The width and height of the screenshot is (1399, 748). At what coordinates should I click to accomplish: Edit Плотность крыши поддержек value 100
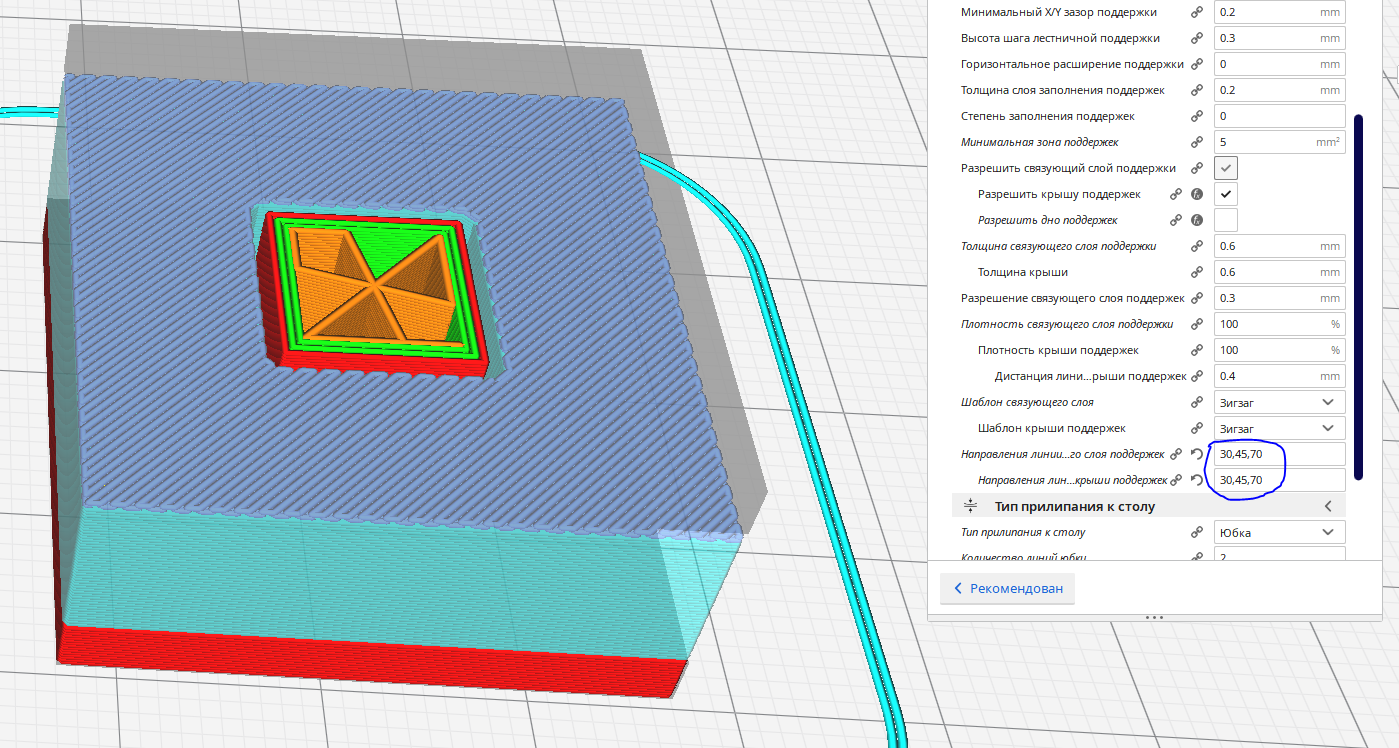pyautogui.click(x=1280, y=350)
